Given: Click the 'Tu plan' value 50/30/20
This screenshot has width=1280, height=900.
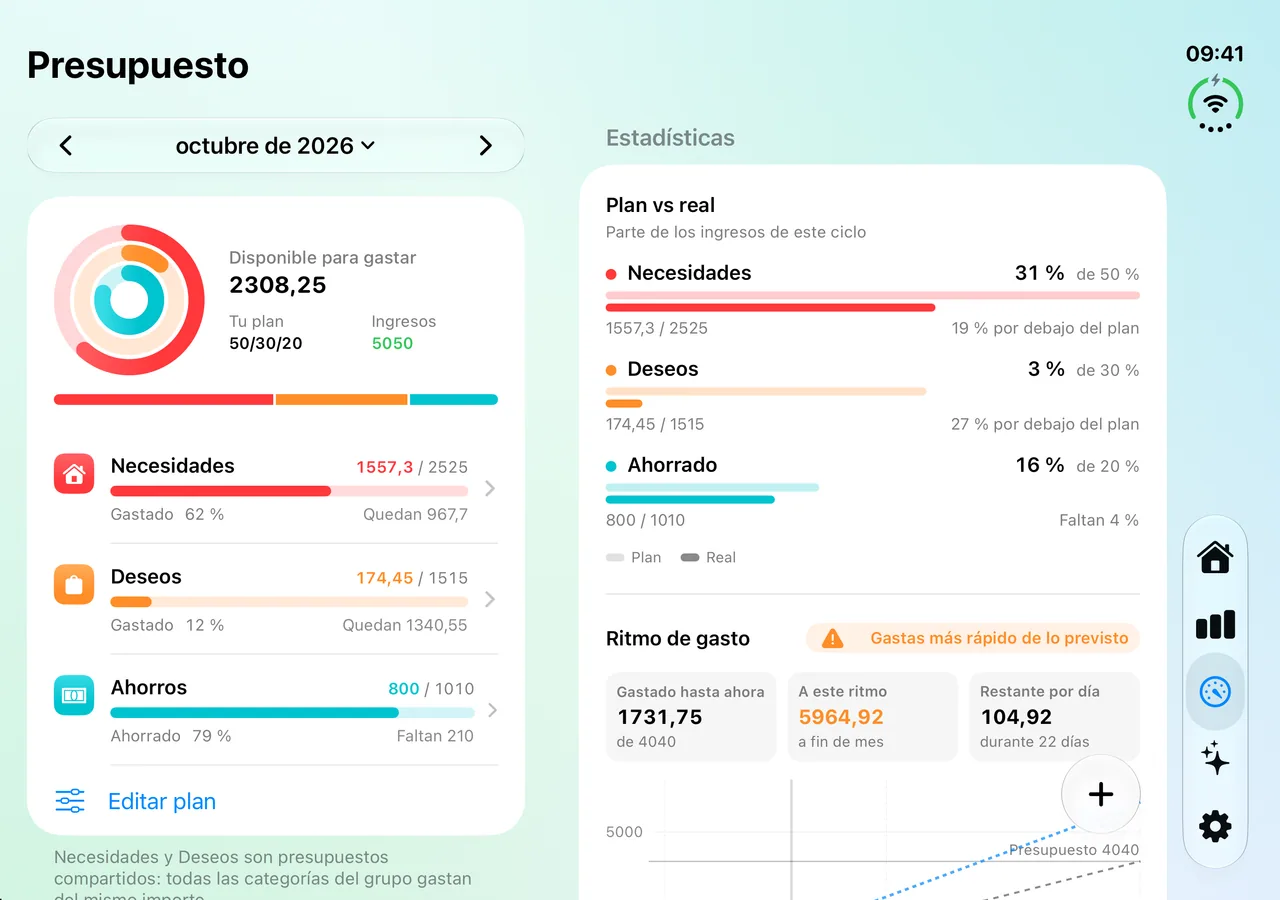Looking at the screenshot, I should (266, 343).
